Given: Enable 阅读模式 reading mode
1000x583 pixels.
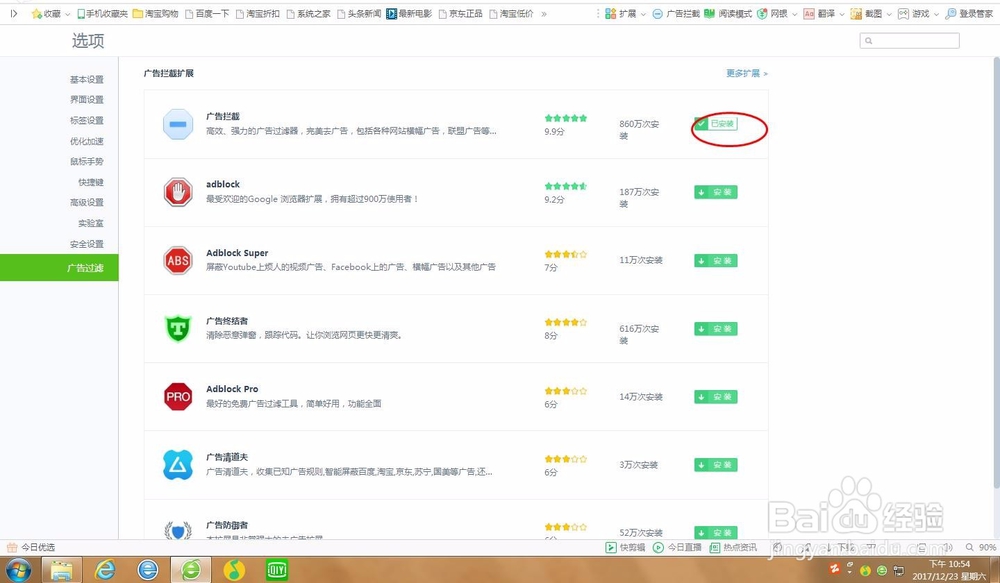Looking at the screenshot, I should coord(728,13).
